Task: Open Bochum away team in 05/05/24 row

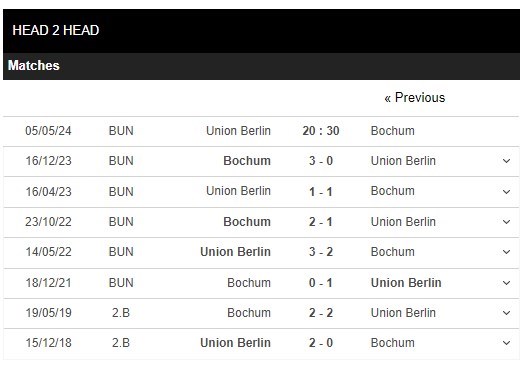Action: click(392, 130)
